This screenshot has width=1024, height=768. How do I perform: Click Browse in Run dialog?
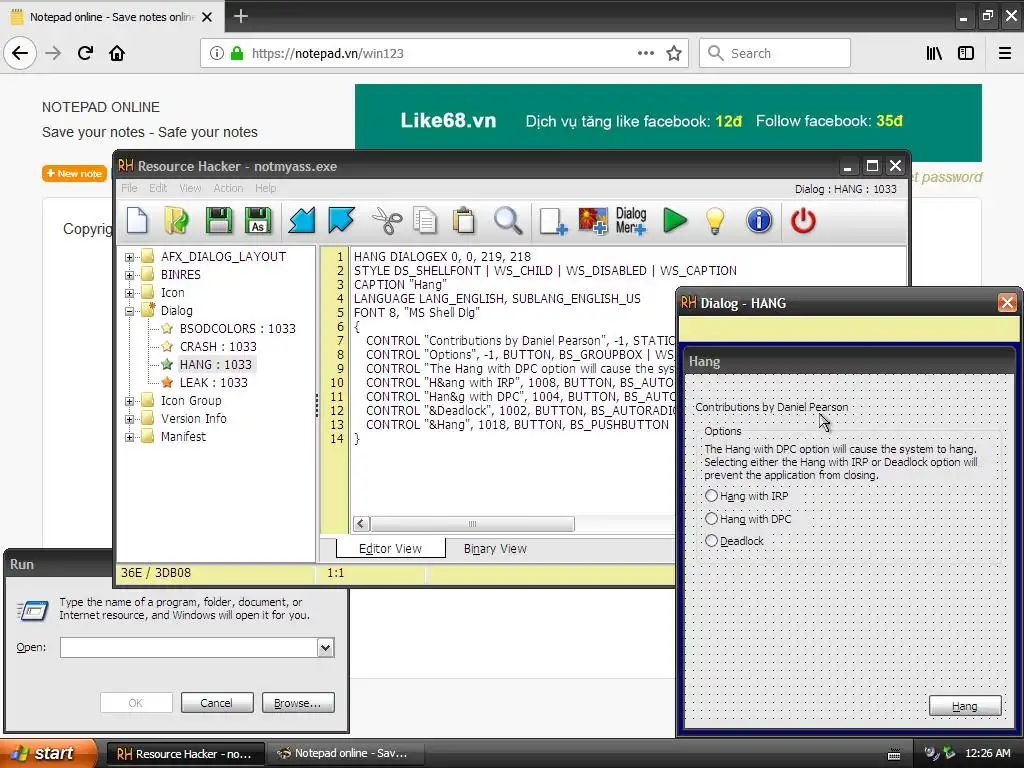(x=298, y=703)
